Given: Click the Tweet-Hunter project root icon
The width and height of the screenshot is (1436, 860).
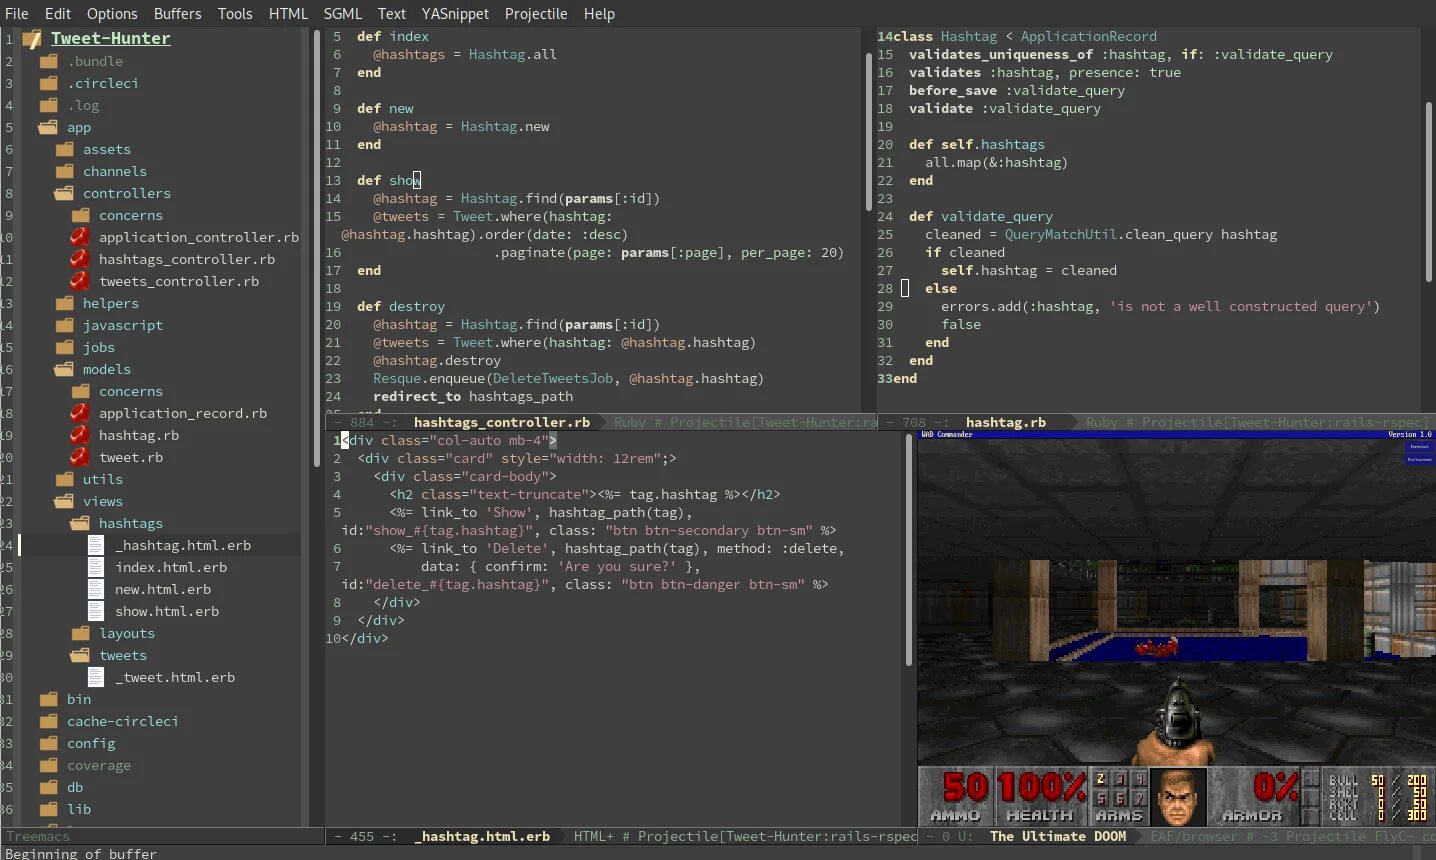Looking at the screenshot, I should click(x=32, y=39).
